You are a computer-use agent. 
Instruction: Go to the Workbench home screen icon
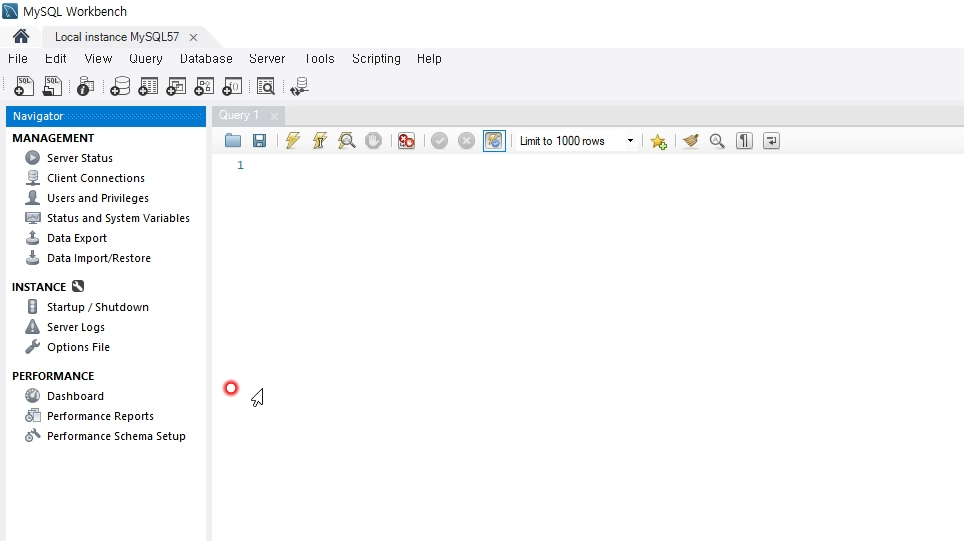coord(21,37)
